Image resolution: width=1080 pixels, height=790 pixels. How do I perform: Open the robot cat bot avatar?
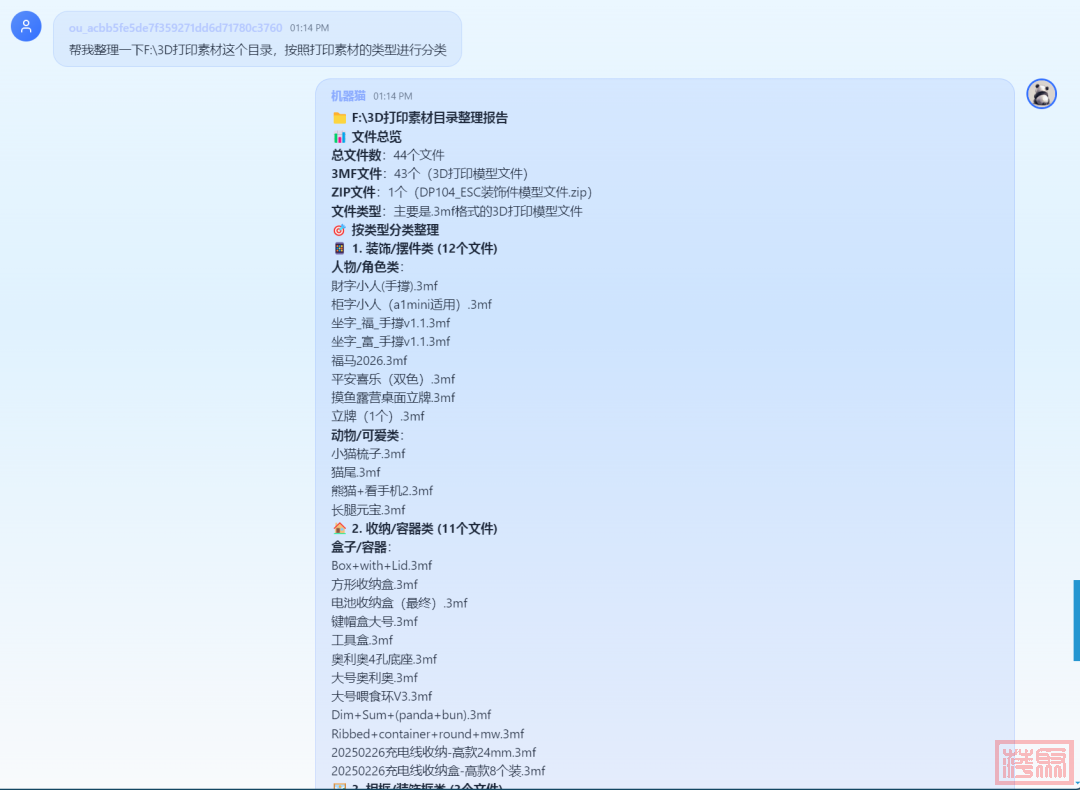(x=1041, y=94)
